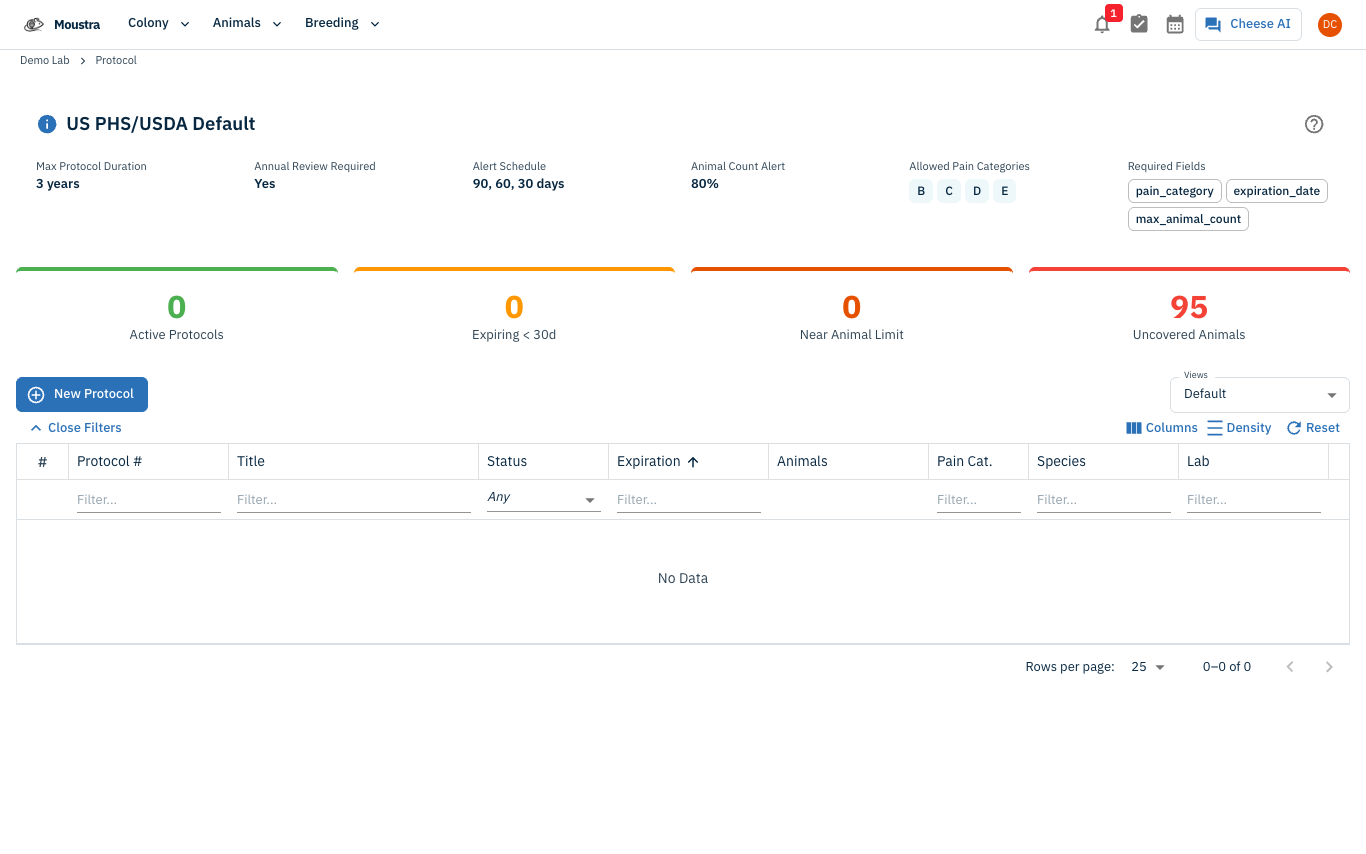Click Demo Lab breadcrumb link

pyautogui.click(x=45, y=61)
